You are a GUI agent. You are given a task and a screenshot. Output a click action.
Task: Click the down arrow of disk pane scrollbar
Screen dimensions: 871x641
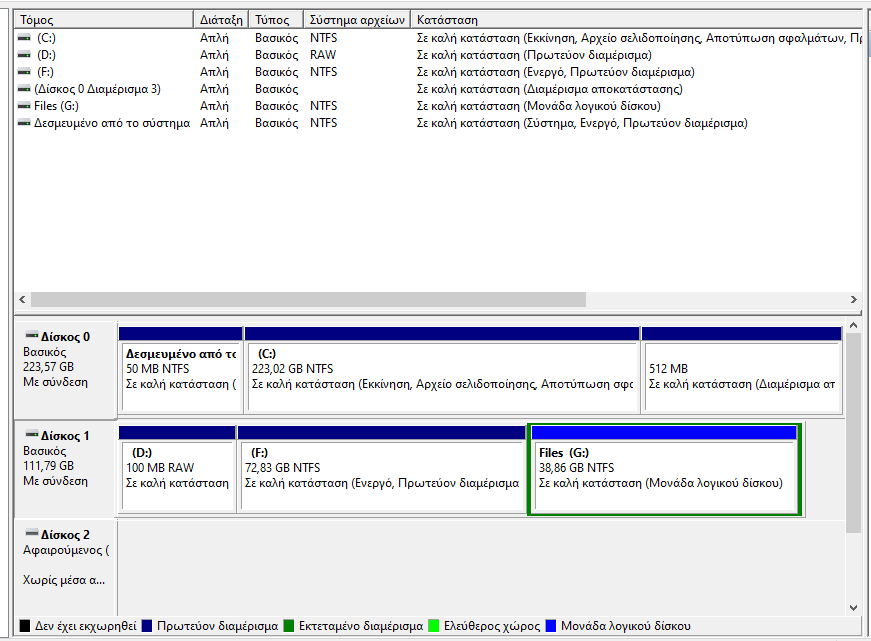point(854,608)
